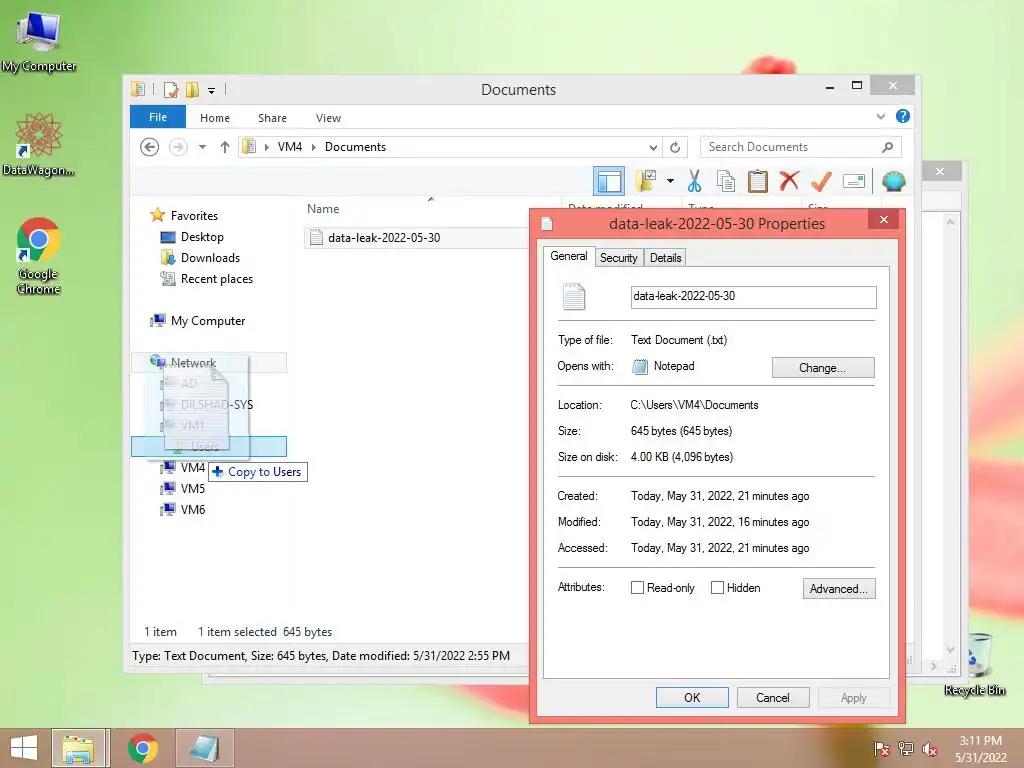Image resolution: width=1024 pixels, height=768 pixels.
Task: Click the network tray icon
Action: coord(905,748)
